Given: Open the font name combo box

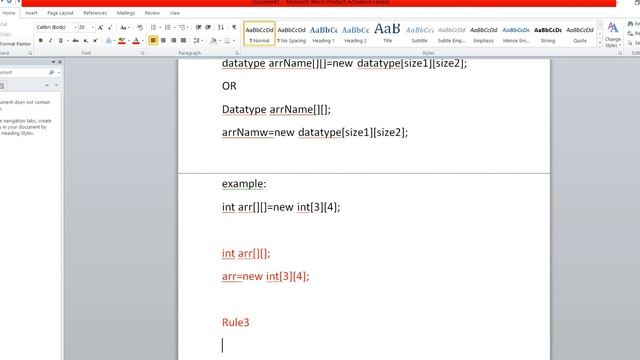Looking at the screenshot, I should 56,27.
